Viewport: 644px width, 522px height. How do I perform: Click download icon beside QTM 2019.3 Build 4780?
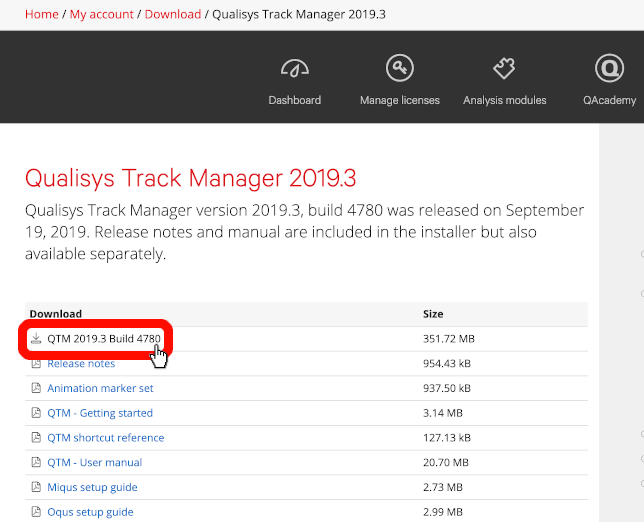36,338
